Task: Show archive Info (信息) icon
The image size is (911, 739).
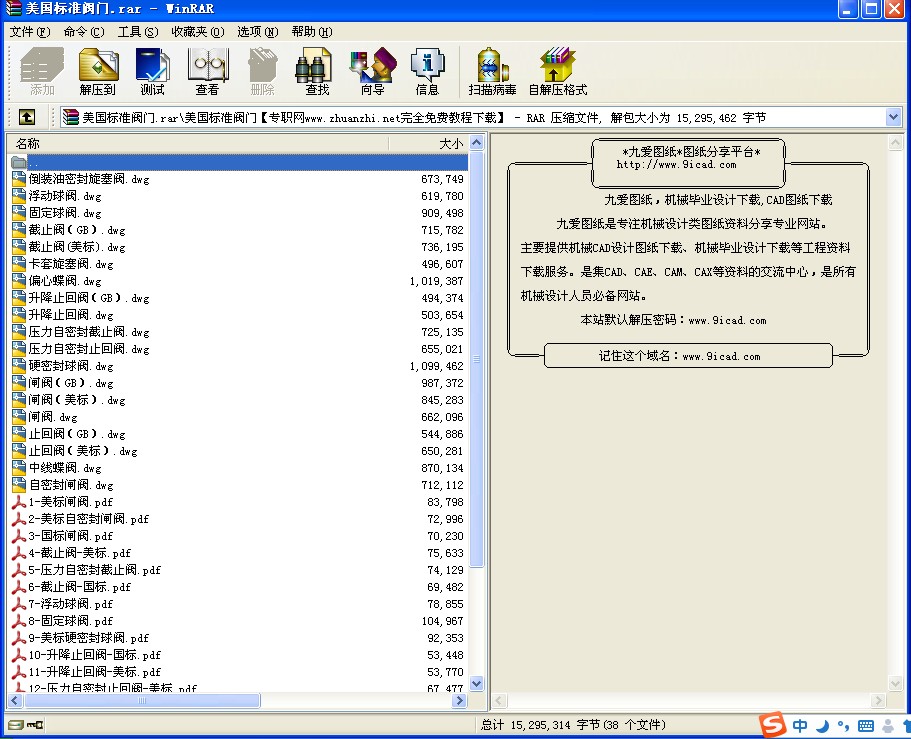Action: point(427,71)
